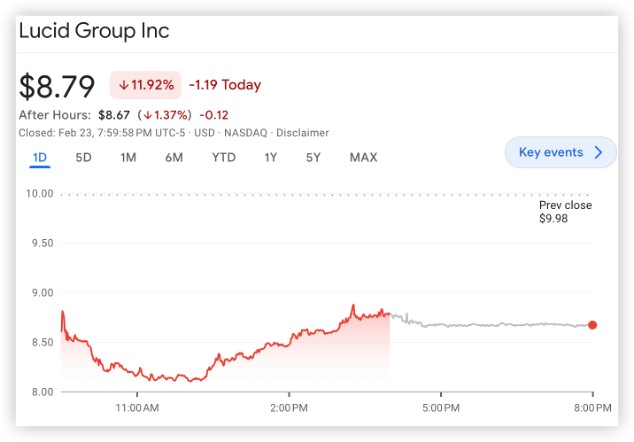The width and height of the screenshot is (634, 442).
Task: Show the MAX range tab
Action: (363, 157)
